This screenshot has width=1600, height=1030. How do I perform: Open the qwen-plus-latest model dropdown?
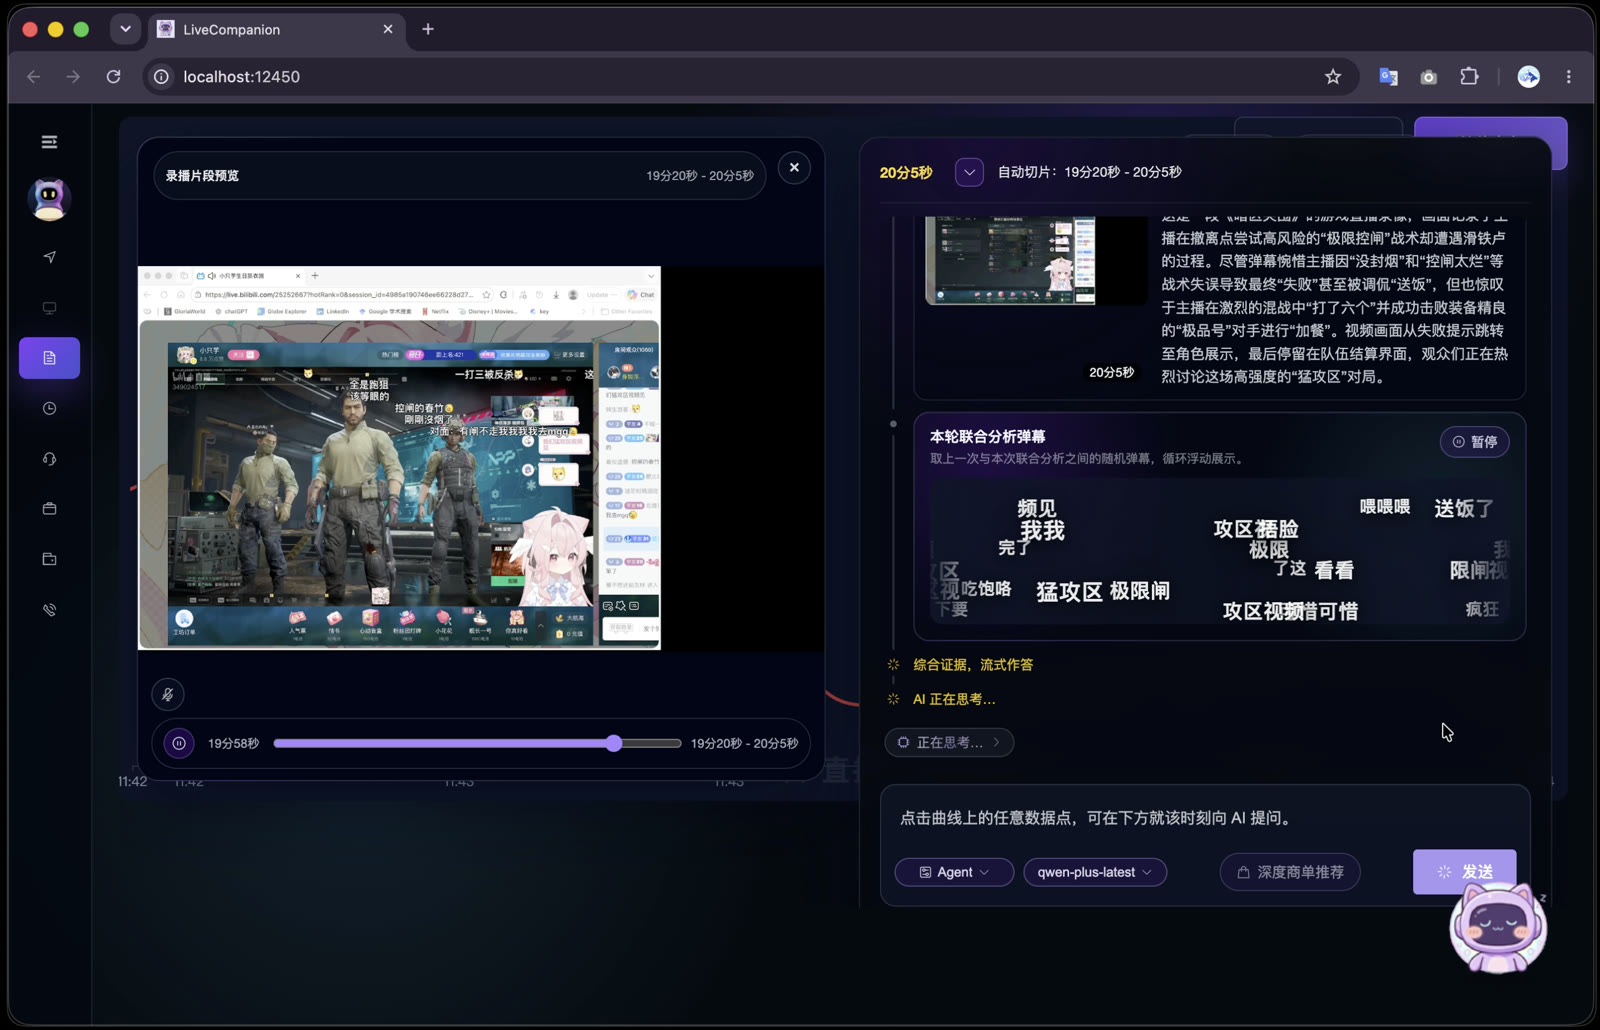[x=1095, y=872]
